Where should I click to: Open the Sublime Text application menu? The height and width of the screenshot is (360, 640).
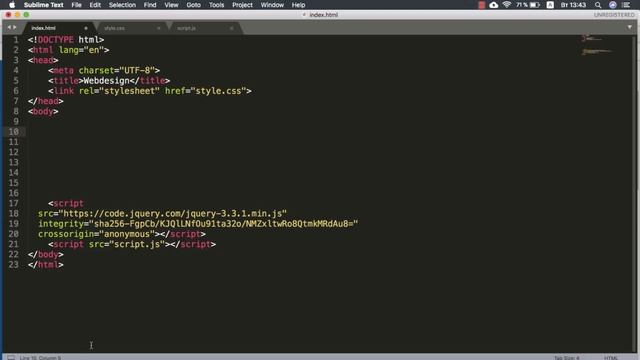tap(43, 5)
